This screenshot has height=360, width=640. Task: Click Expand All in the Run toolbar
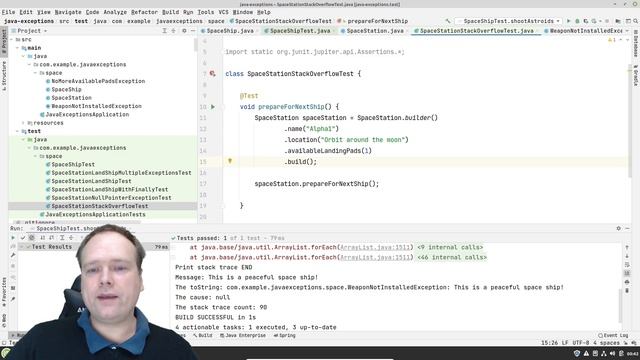pyautogui.click(x=62, y=238)
